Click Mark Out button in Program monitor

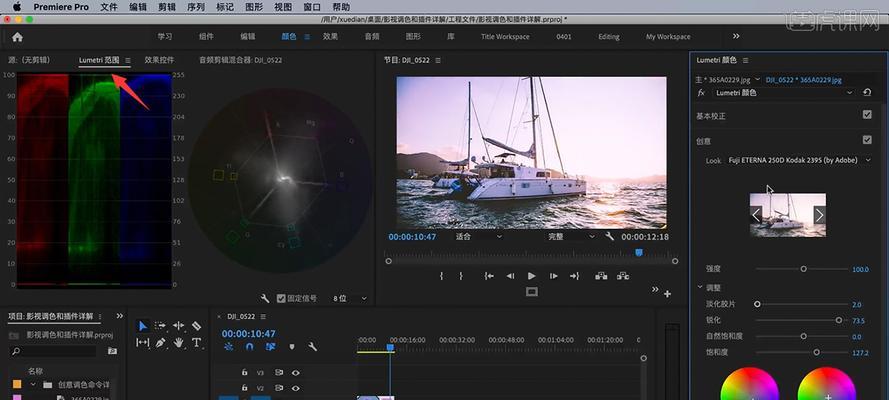[x=461, y=276]
